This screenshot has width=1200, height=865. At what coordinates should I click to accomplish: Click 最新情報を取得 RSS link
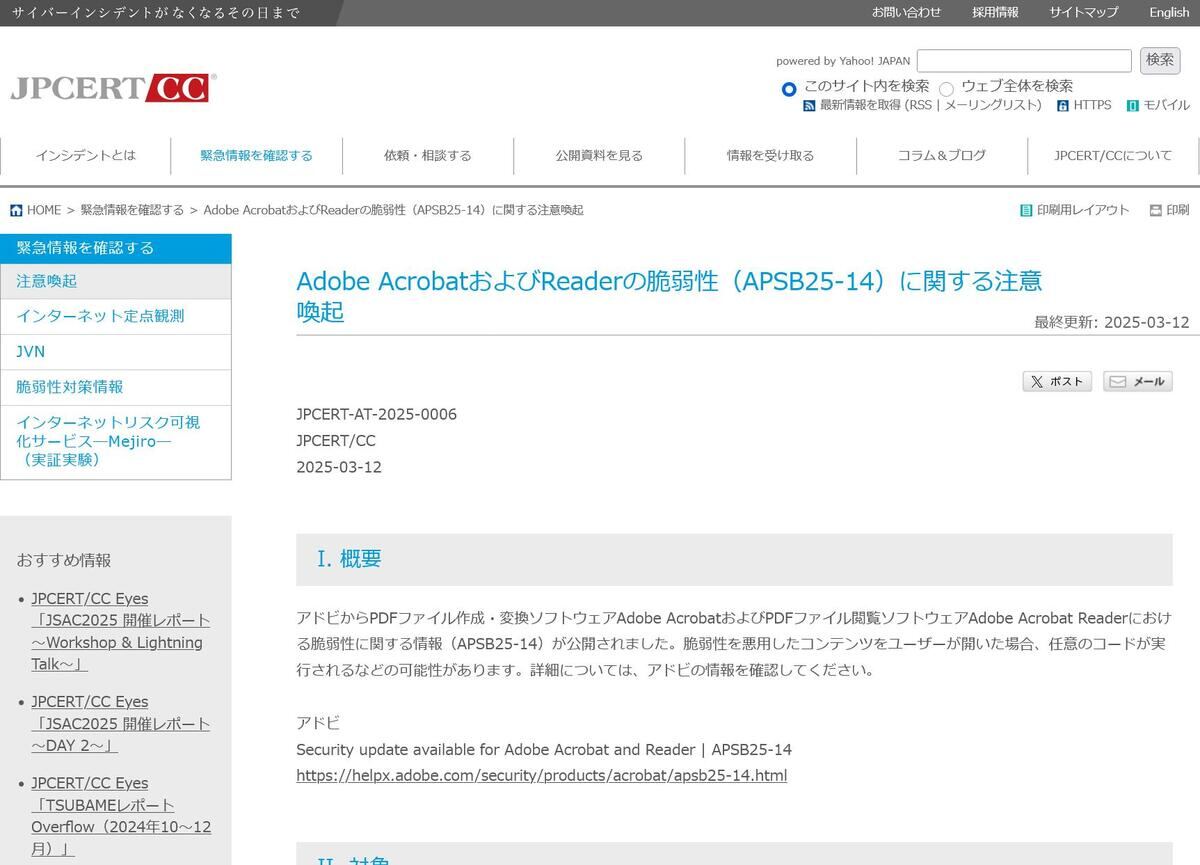pos(861,105)
